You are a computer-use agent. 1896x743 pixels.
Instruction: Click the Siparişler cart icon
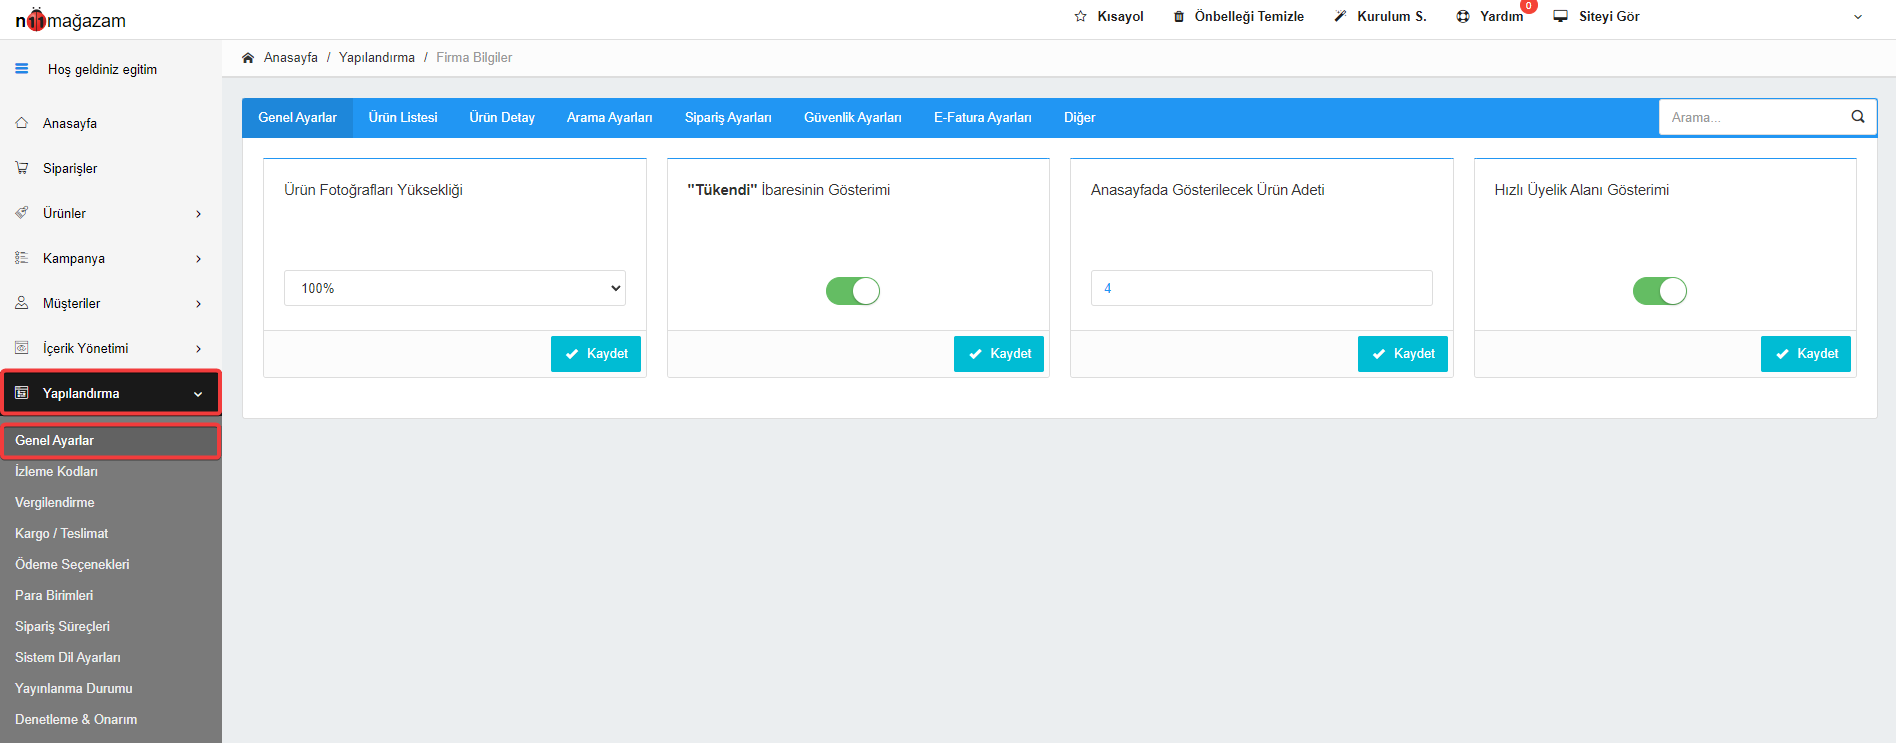21,168
